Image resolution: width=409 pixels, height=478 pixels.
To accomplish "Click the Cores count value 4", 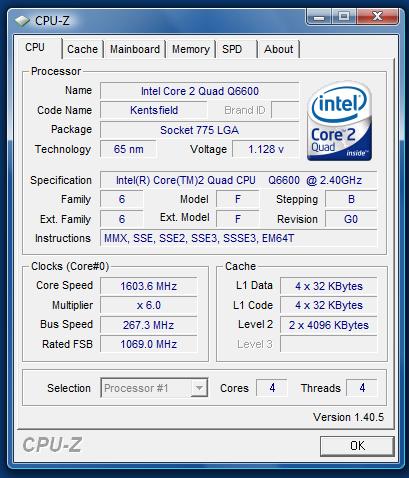I will coord(272,388).
